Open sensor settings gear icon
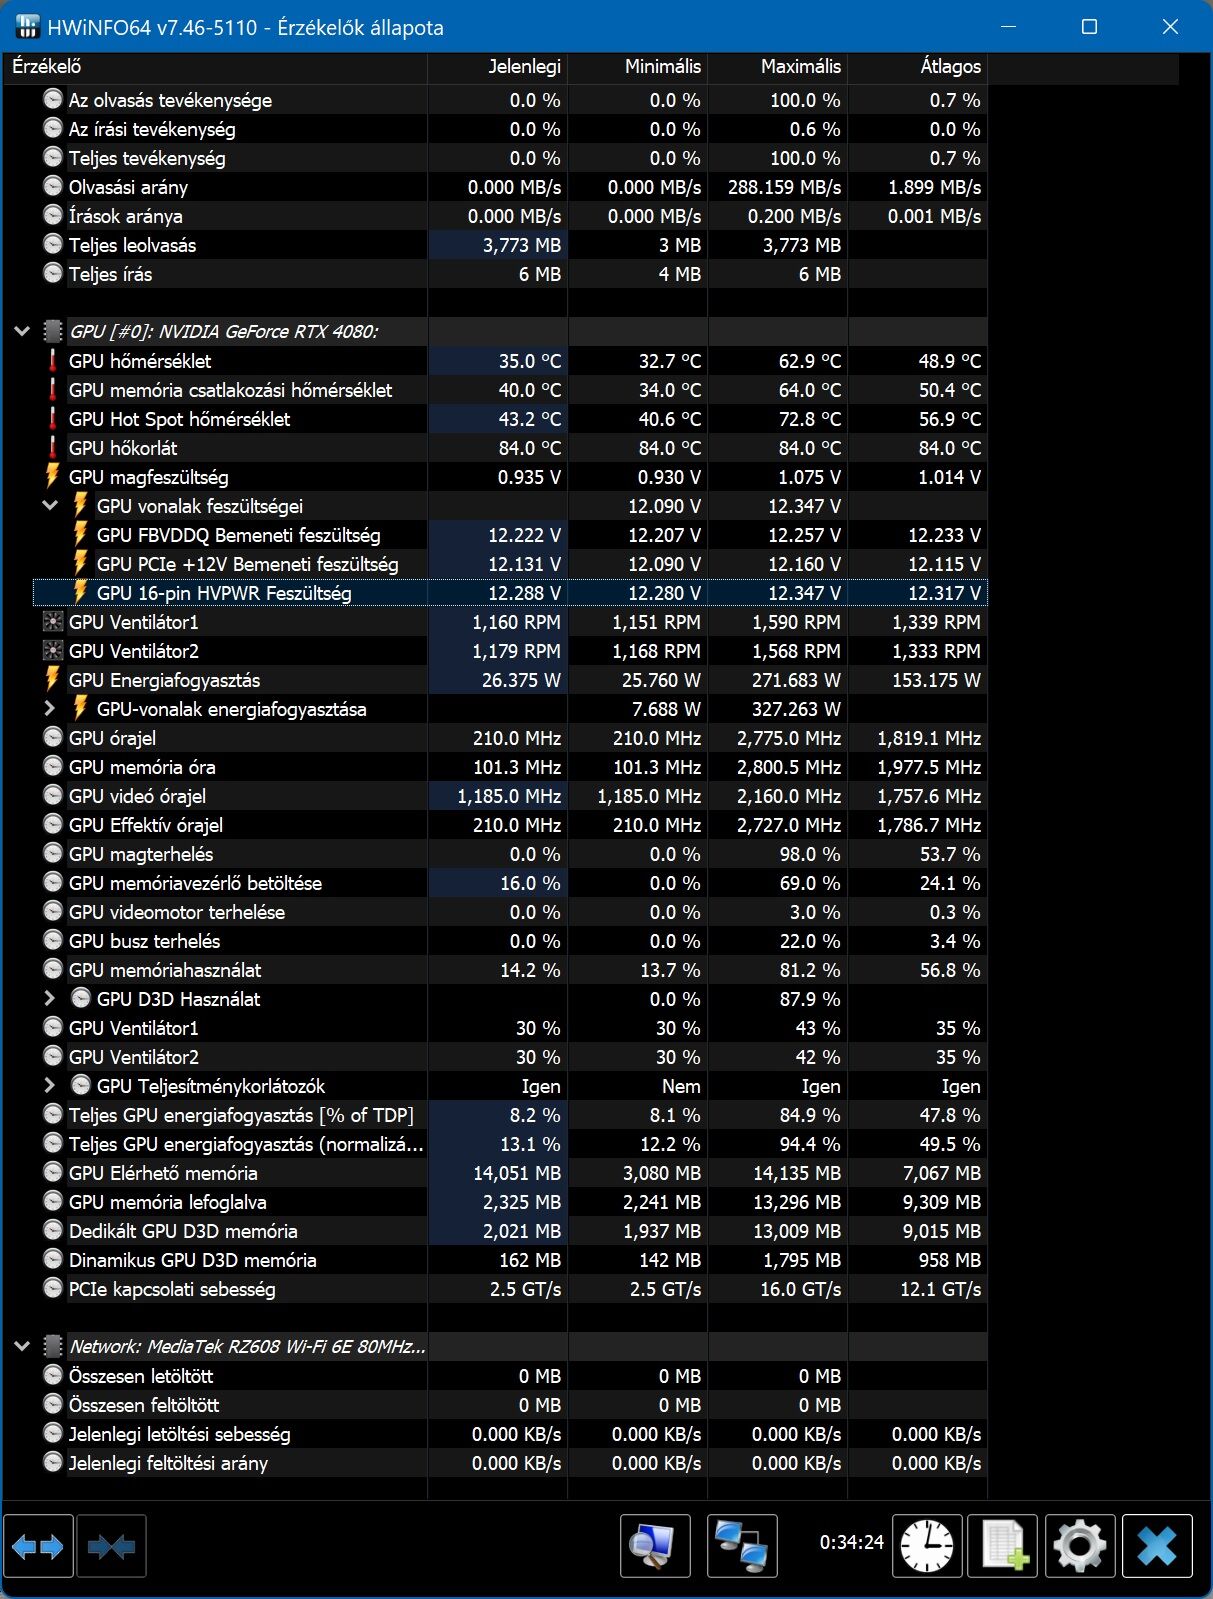The image size is (1213, 1599). point(1080,1546)
